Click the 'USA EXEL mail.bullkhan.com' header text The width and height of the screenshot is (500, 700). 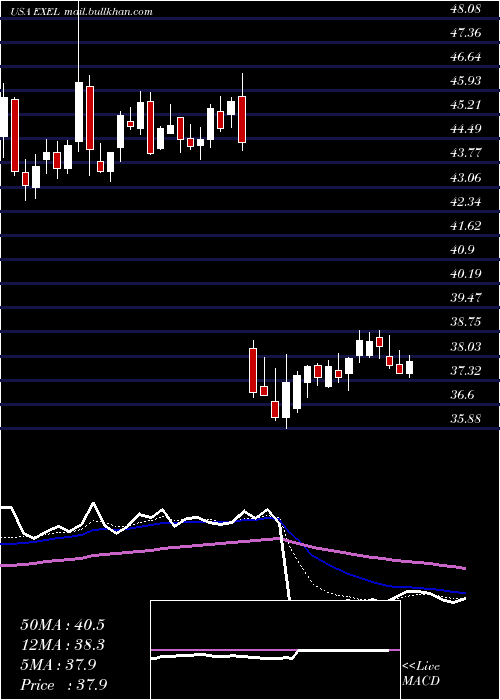point(82,12)
